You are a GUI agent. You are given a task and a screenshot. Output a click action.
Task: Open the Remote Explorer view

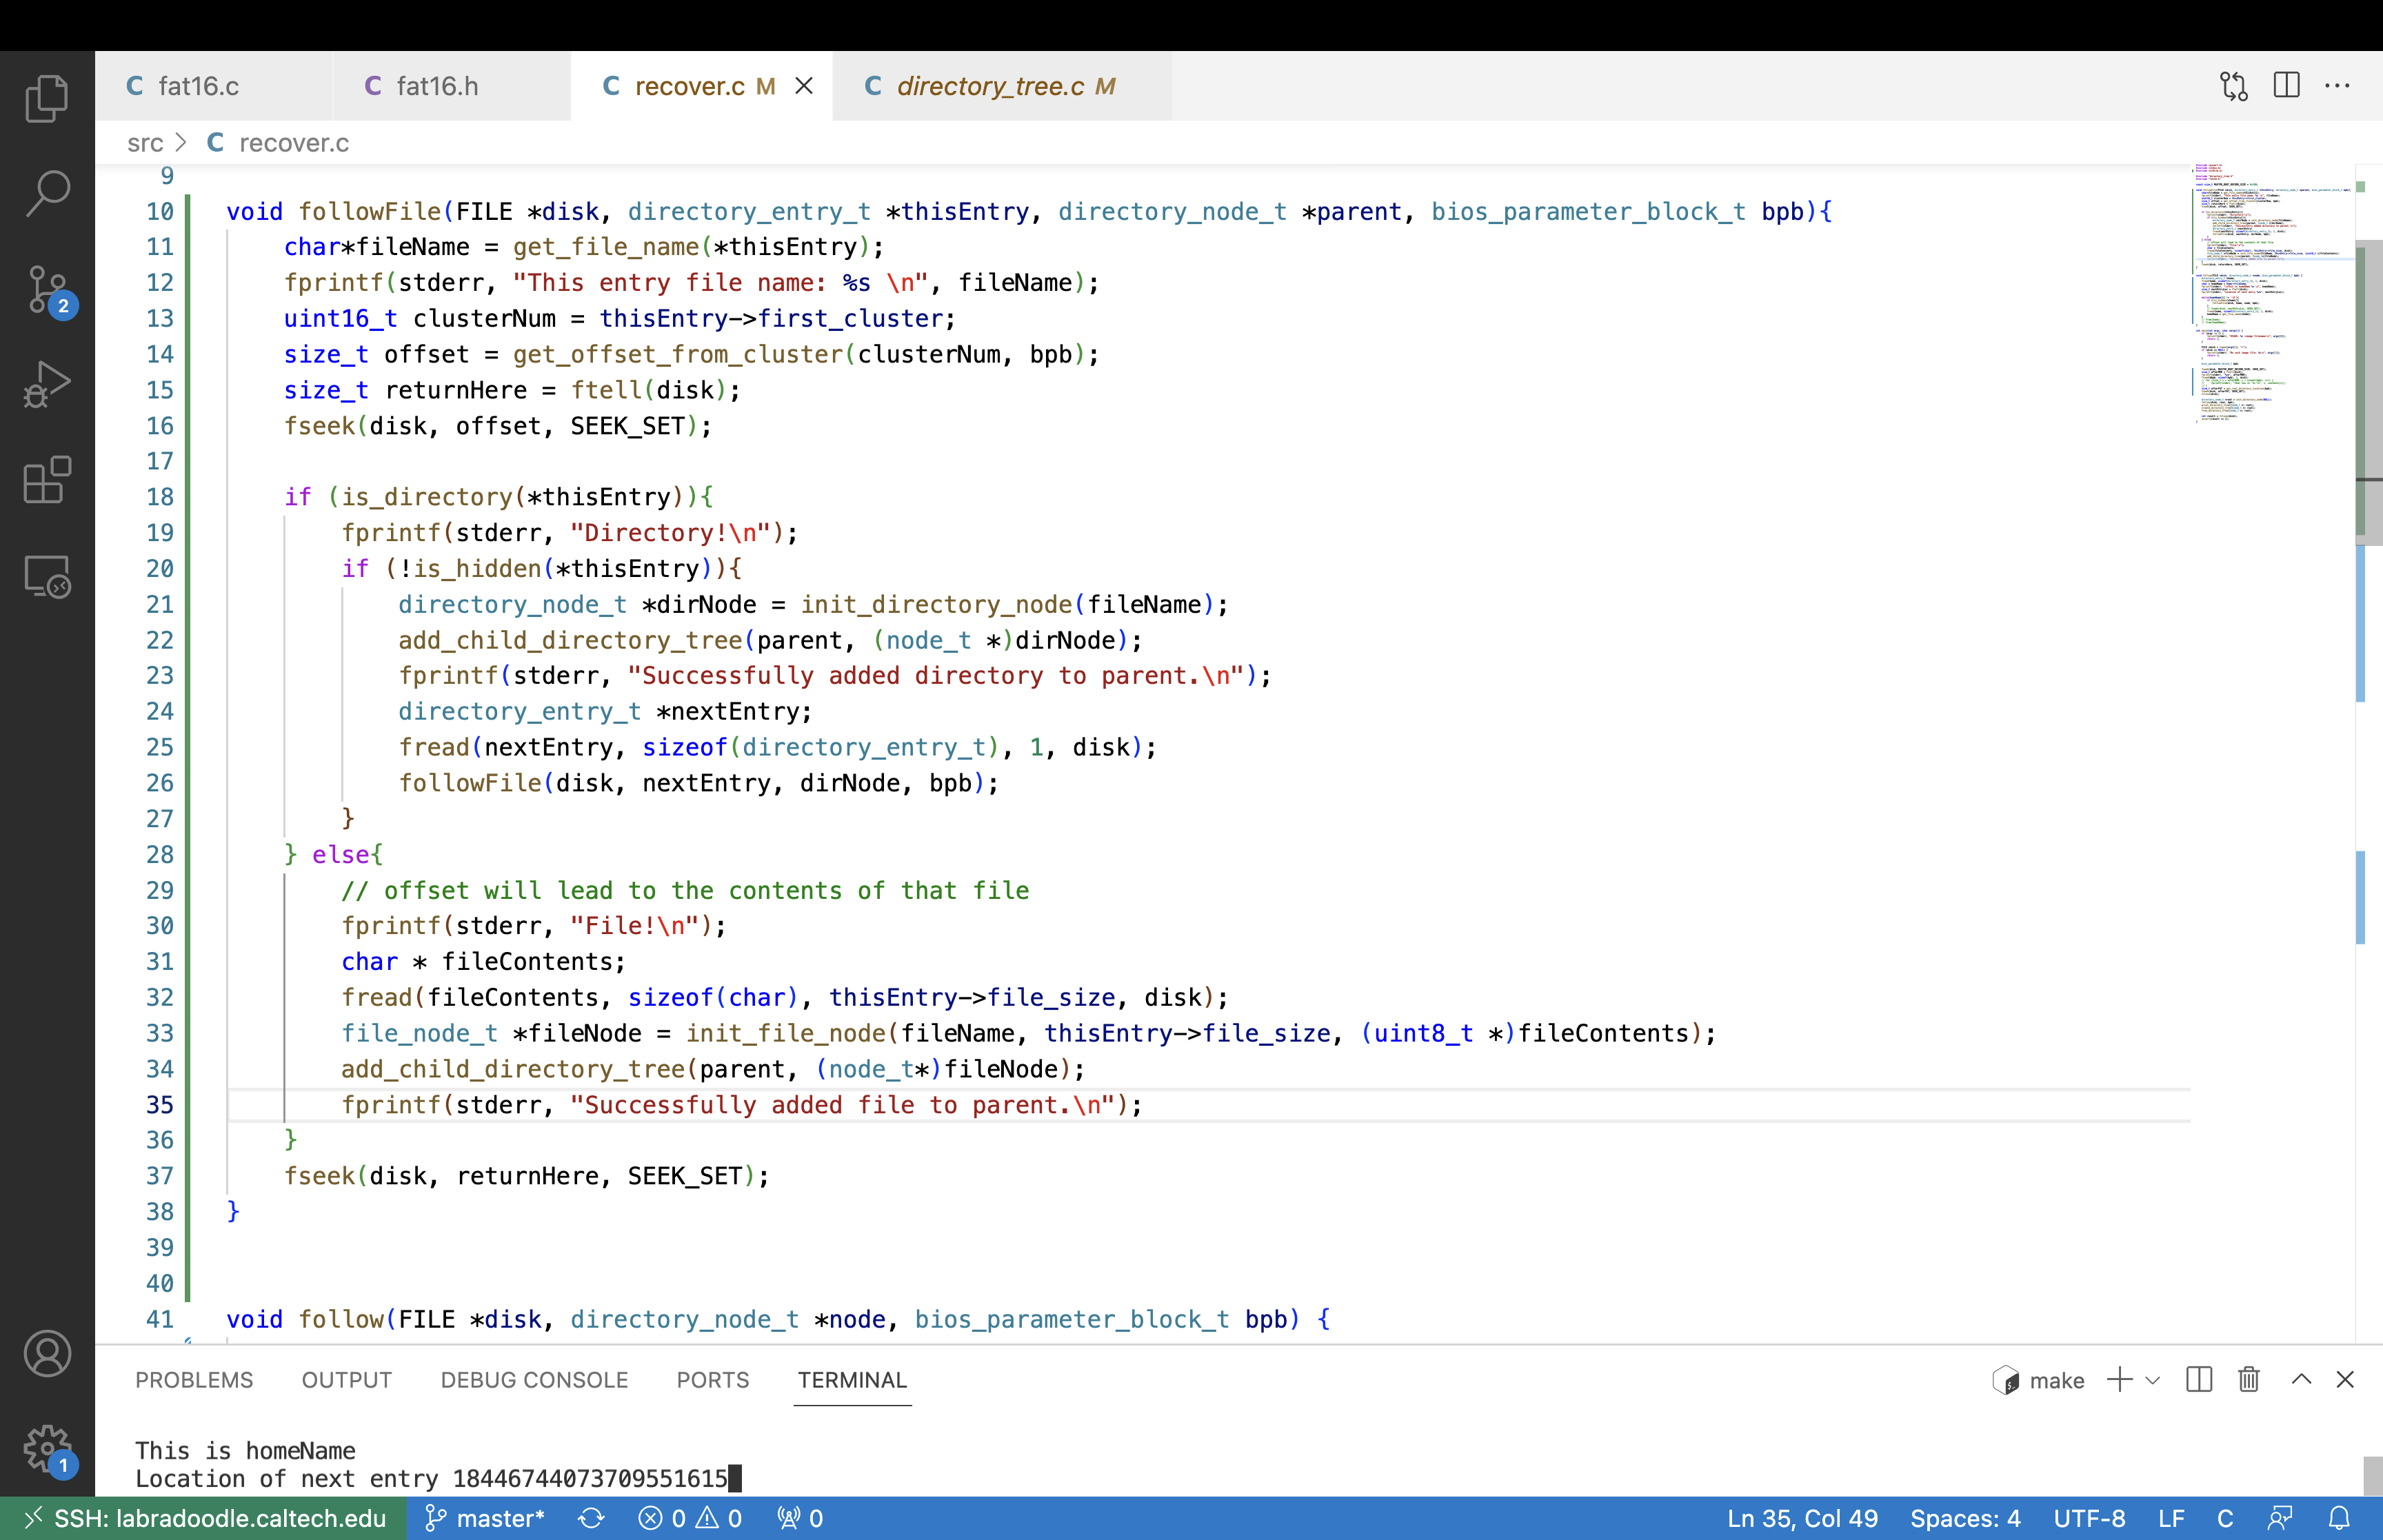pyautogui.click(x=47, y=577)
